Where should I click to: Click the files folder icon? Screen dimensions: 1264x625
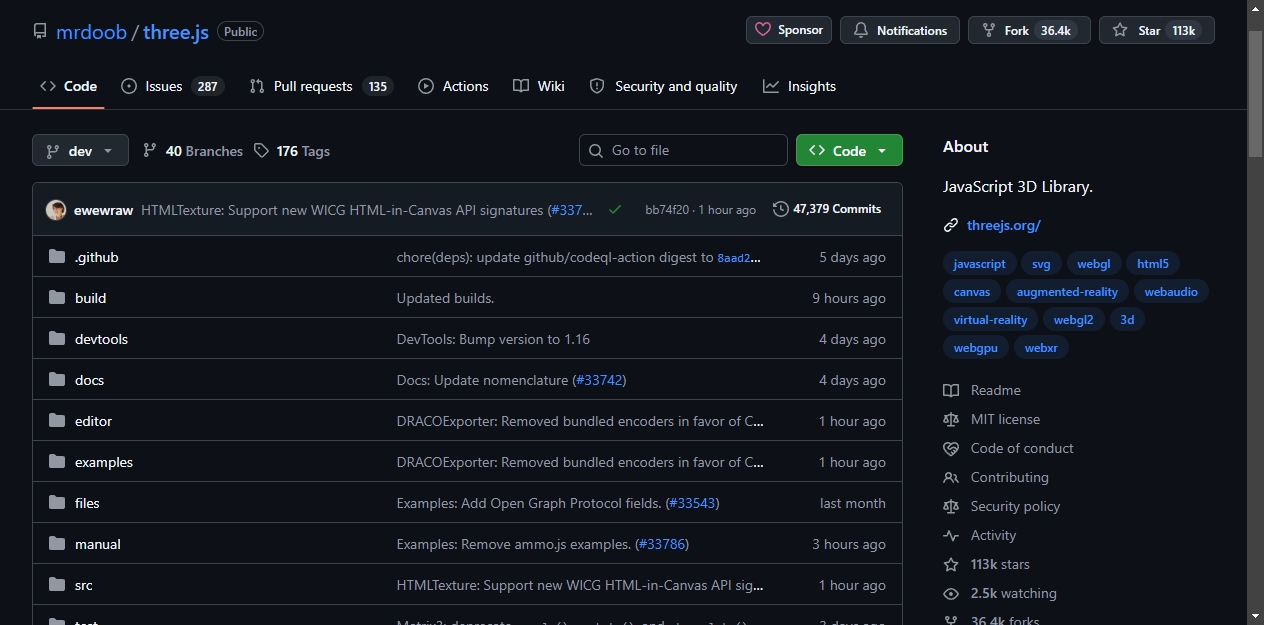click(x=57, y=503)
